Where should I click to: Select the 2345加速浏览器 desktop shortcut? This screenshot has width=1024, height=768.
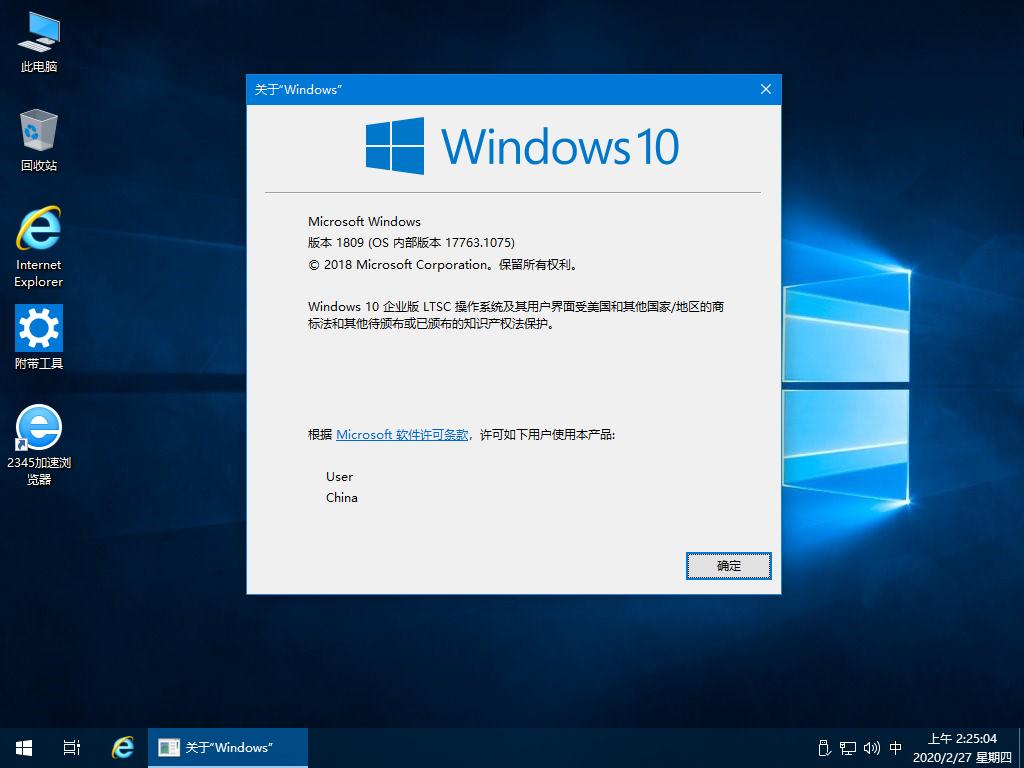pos(39,445)
